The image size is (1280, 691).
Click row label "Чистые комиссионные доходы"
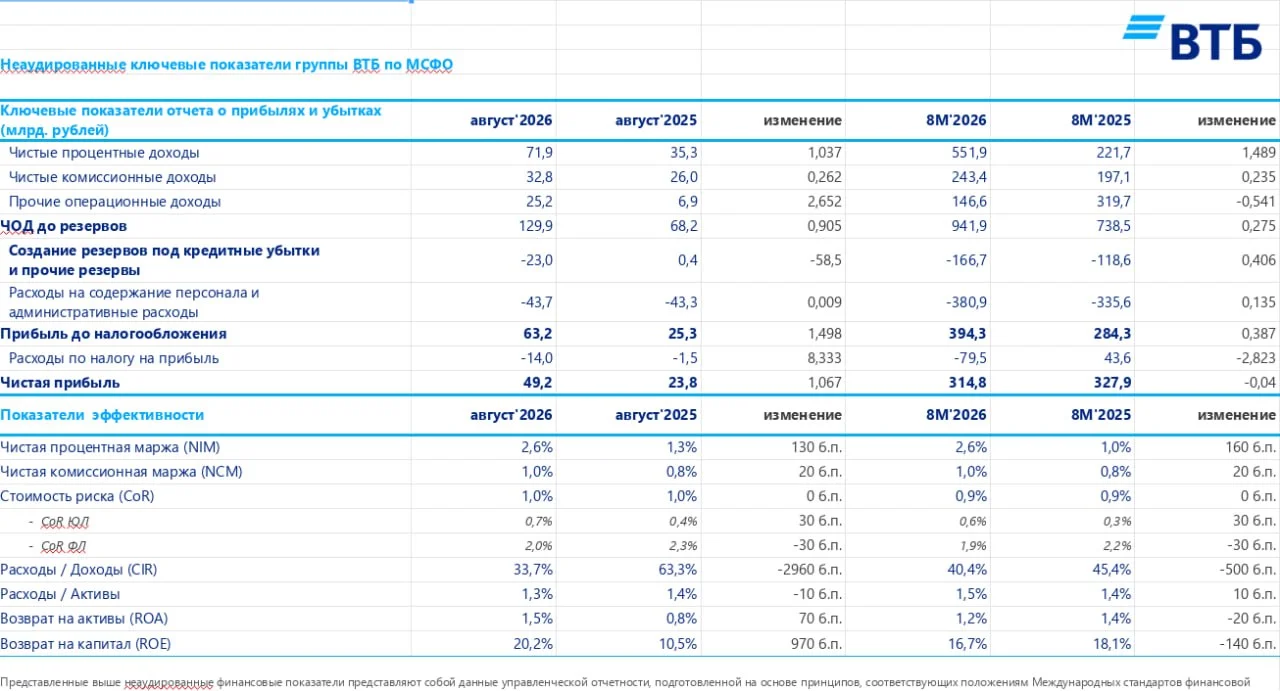(112, 177)
